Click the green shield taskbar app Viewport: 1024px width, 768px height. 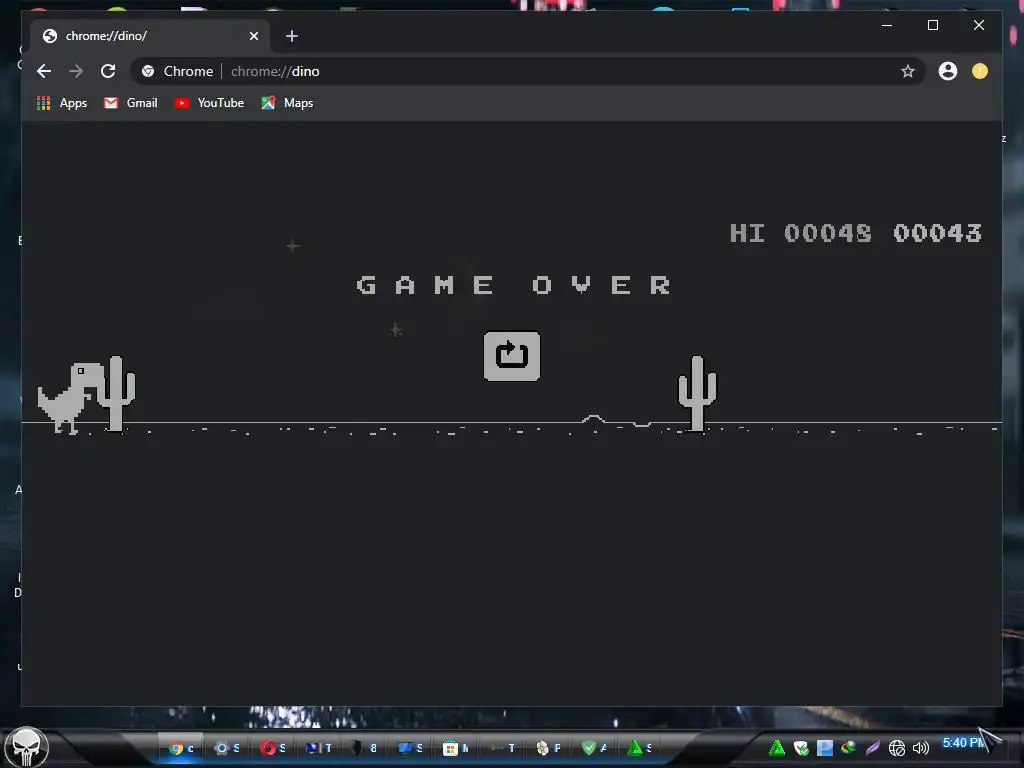click(594, 748)
